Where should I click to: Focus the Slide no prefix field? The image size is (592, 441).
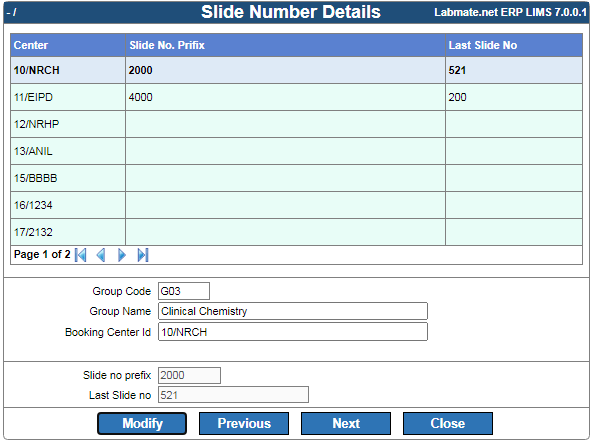(x=189, y=375)
